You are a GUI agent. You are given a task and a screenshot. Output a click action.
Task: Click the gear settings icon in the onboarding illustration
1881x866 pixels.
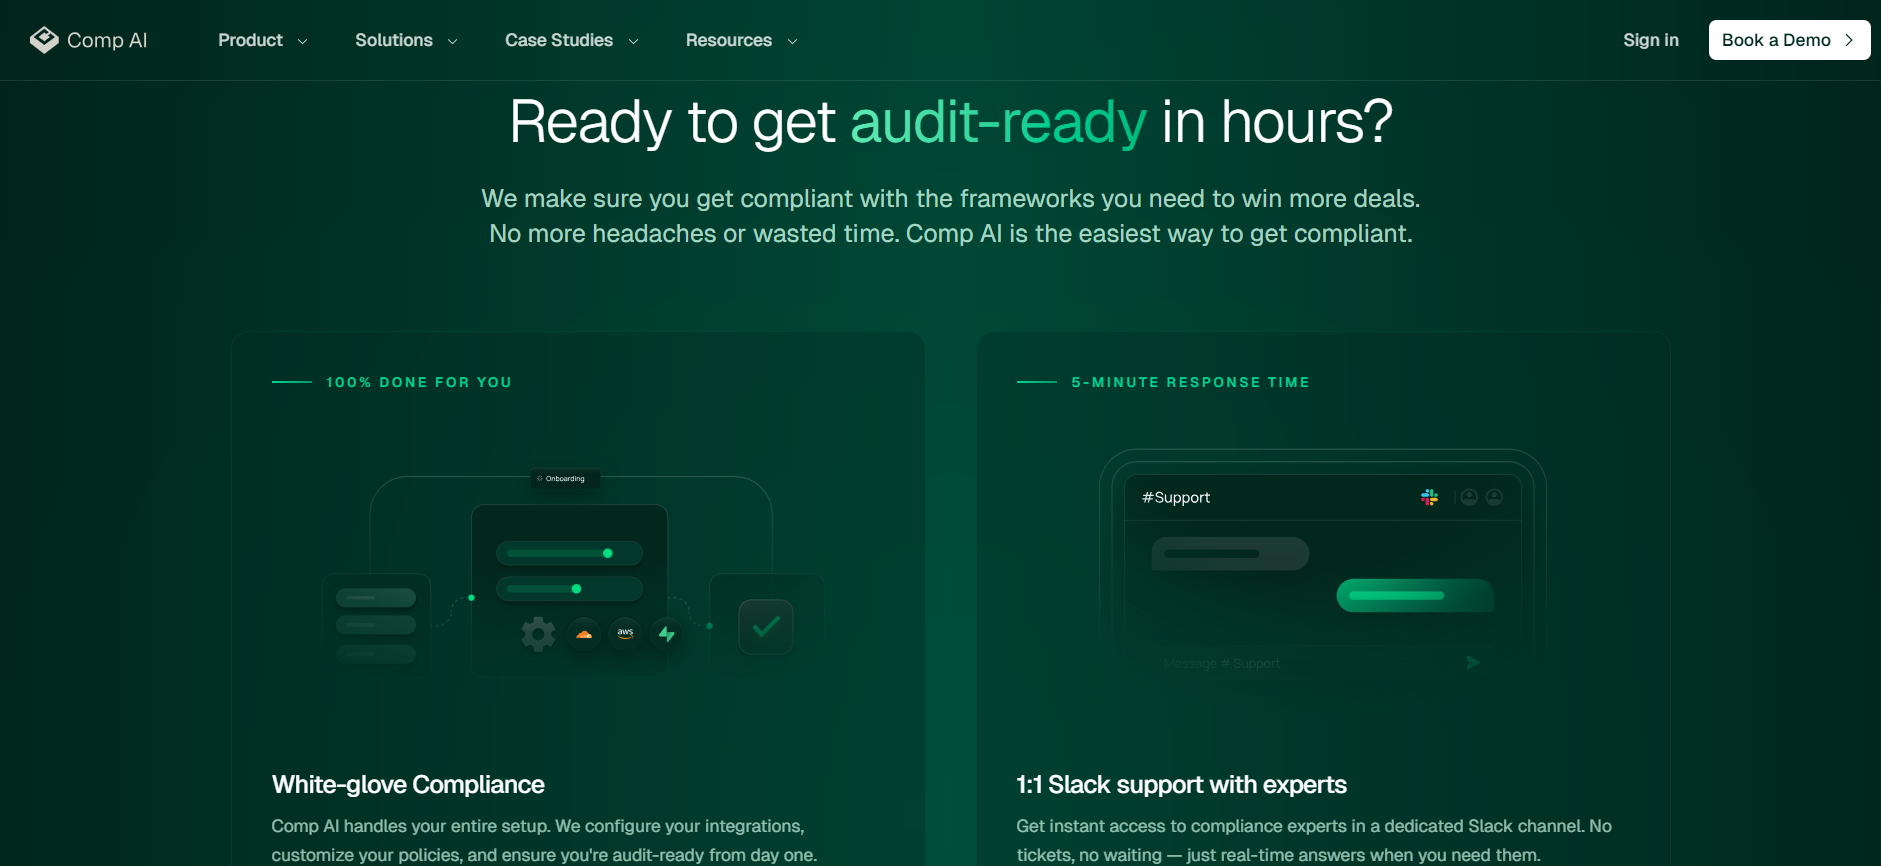pyautogui.click(x=538, y=633)
